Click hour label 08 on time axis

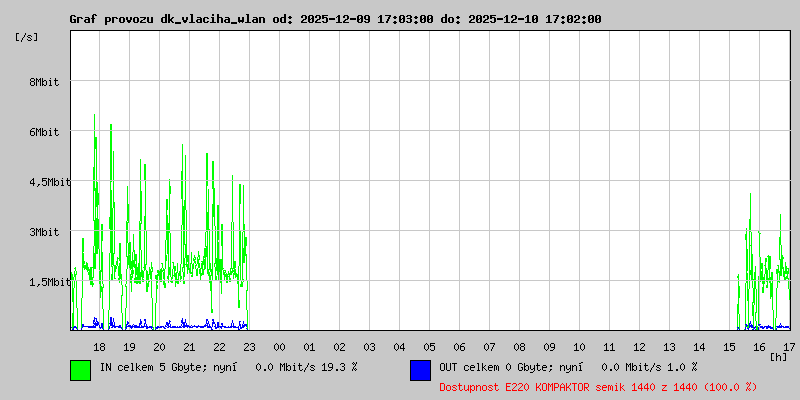click(519, 347)
